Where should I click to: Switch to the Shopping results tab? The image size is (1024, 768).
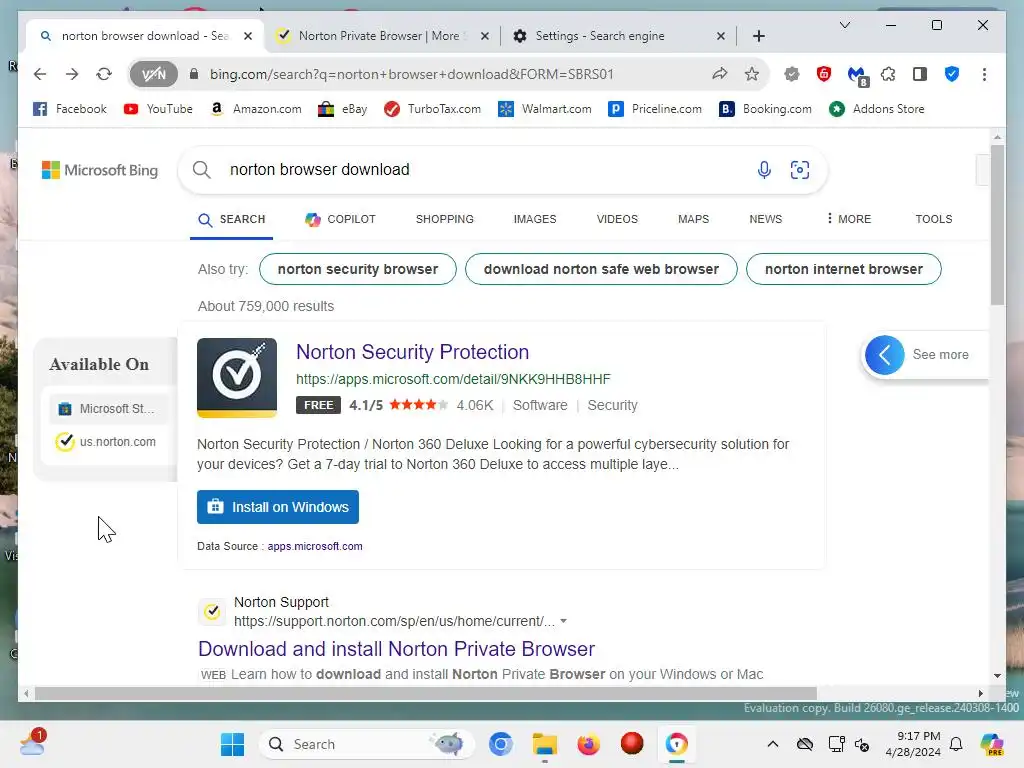coord(445,219)
